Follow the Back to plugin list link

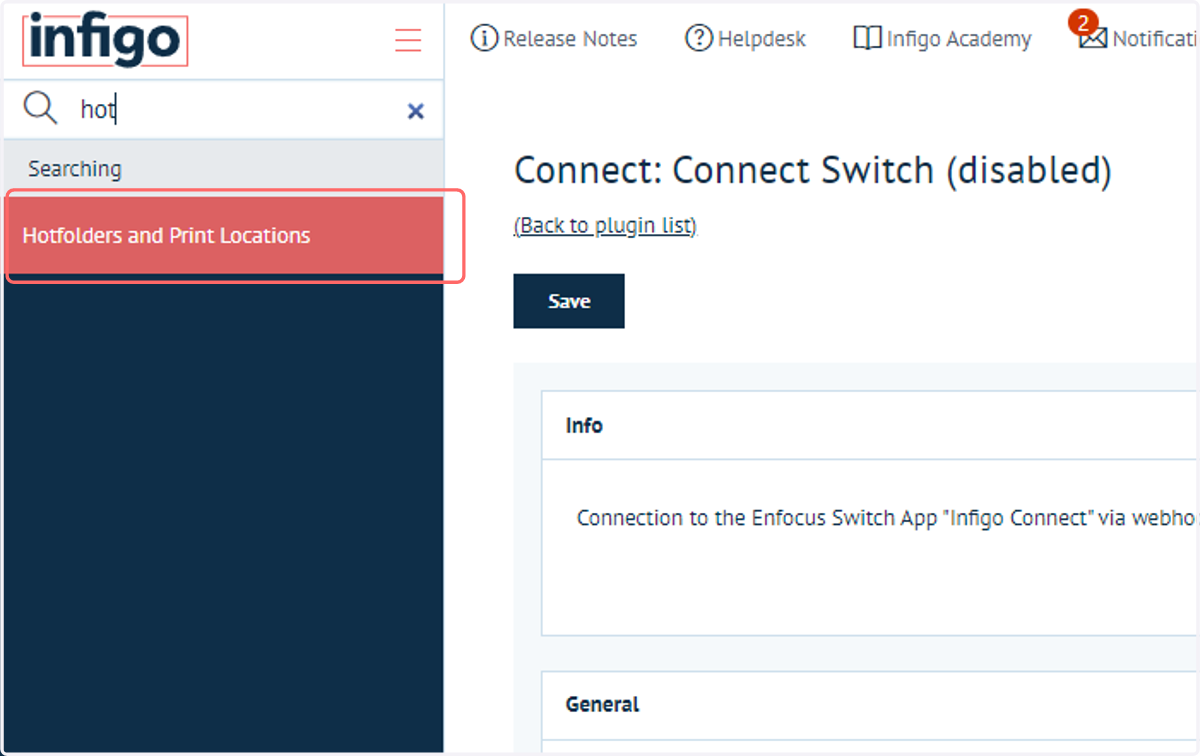tap(605, 225)
